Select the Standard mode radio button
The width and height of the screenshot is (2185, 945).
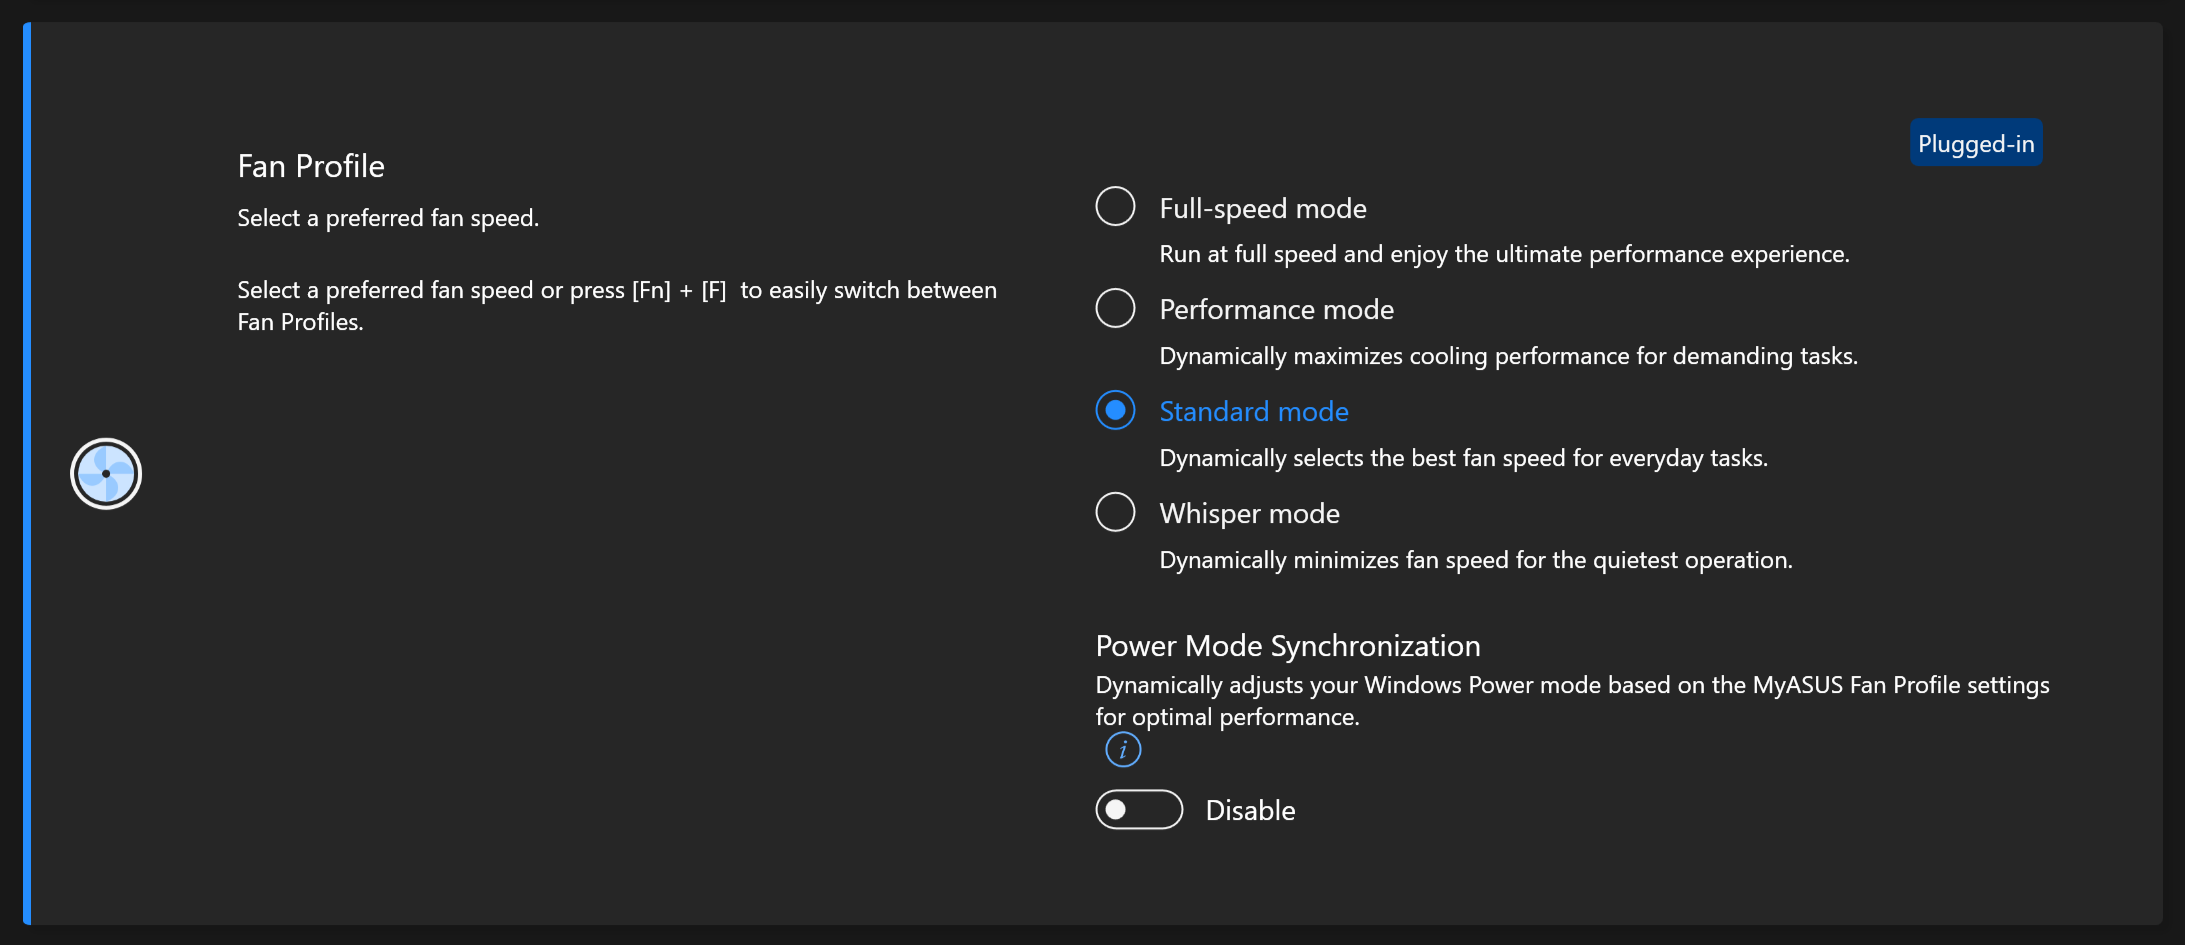tap(1115, 410)
